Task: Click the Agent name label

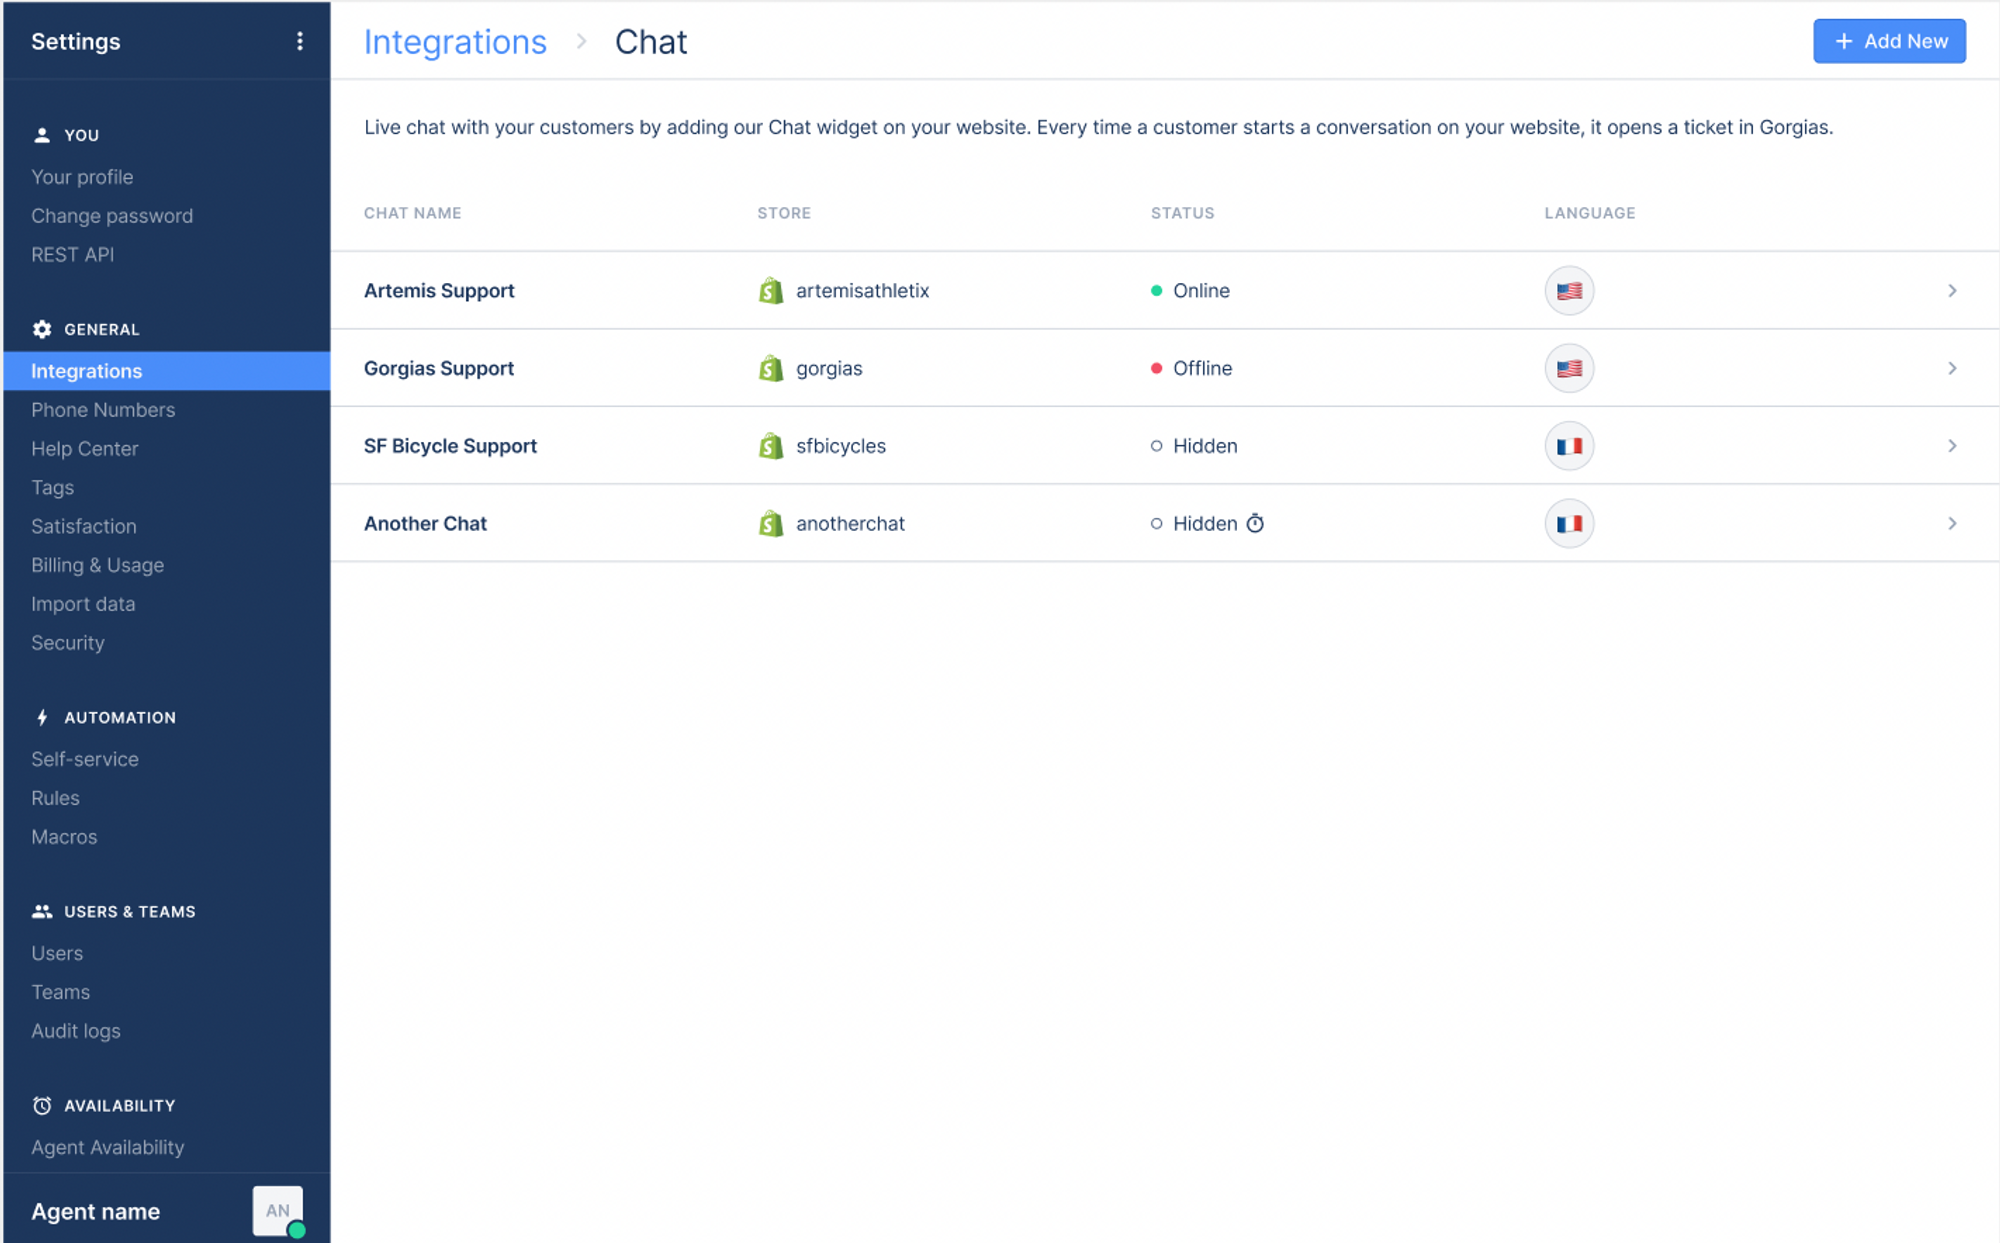Action: pos(96,1211)
